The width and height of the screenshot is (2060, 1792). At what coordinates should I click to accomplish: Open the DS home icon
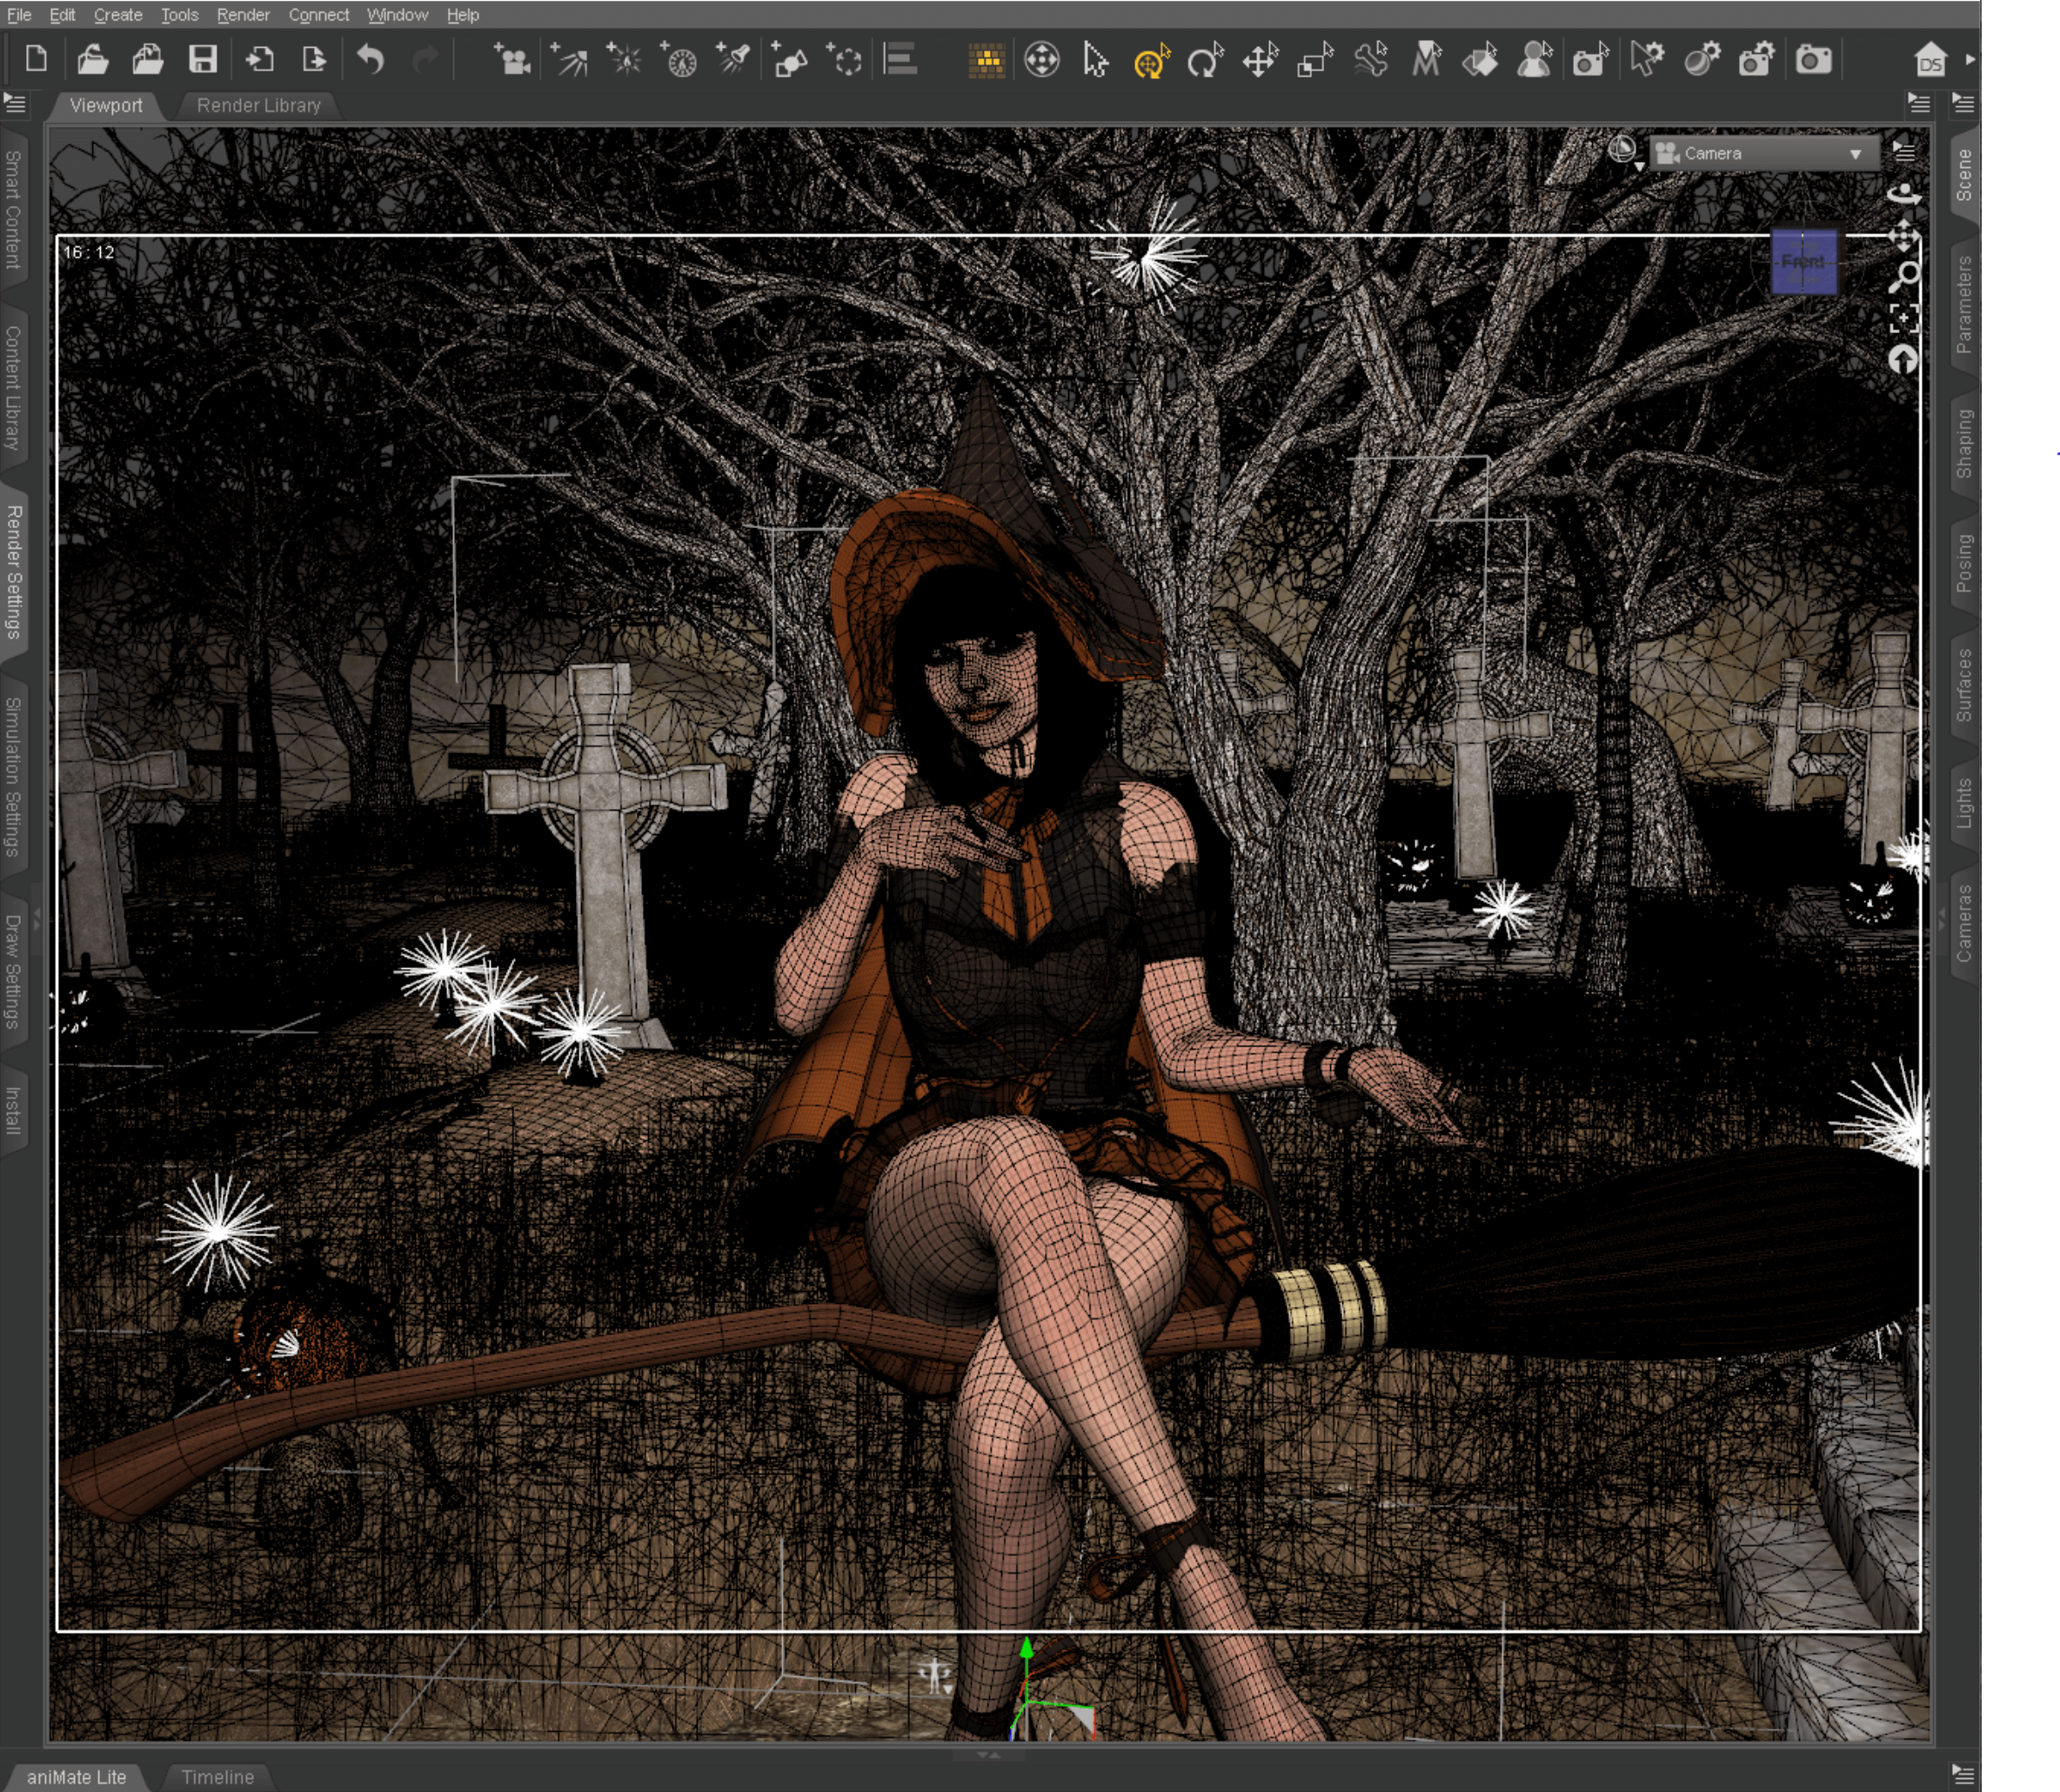[x=1930, y=60]
